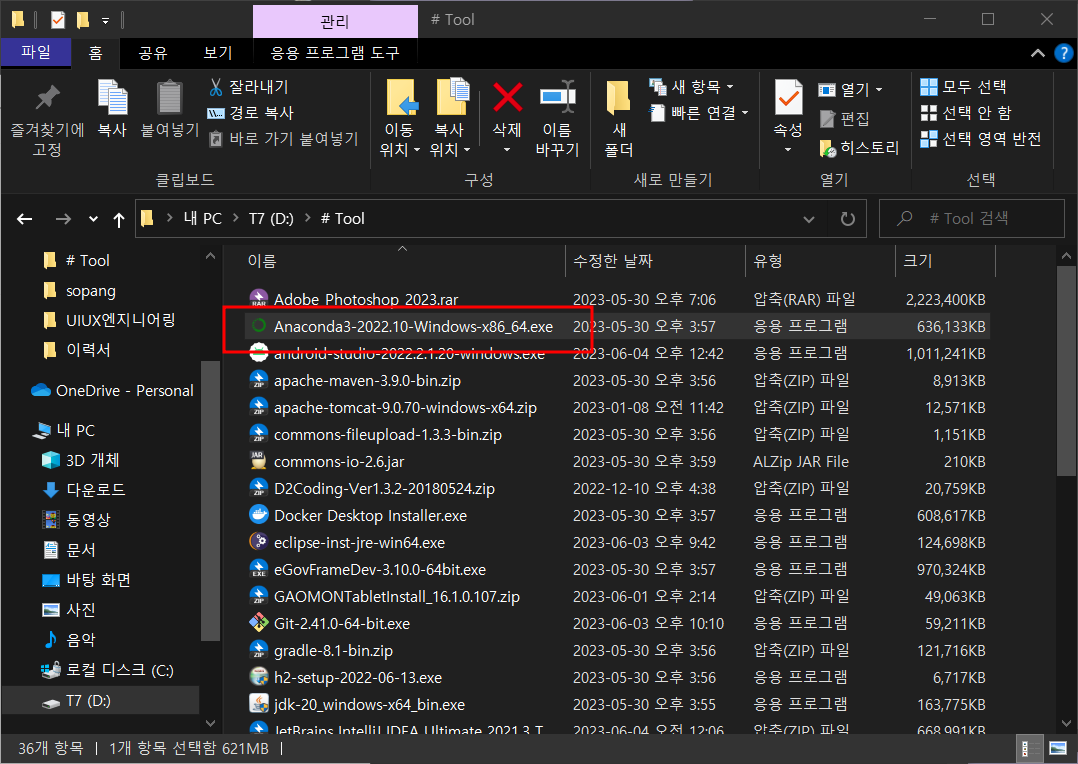Open sopang folder in navigation pane

pyautogui.click(x=90, y=291)
